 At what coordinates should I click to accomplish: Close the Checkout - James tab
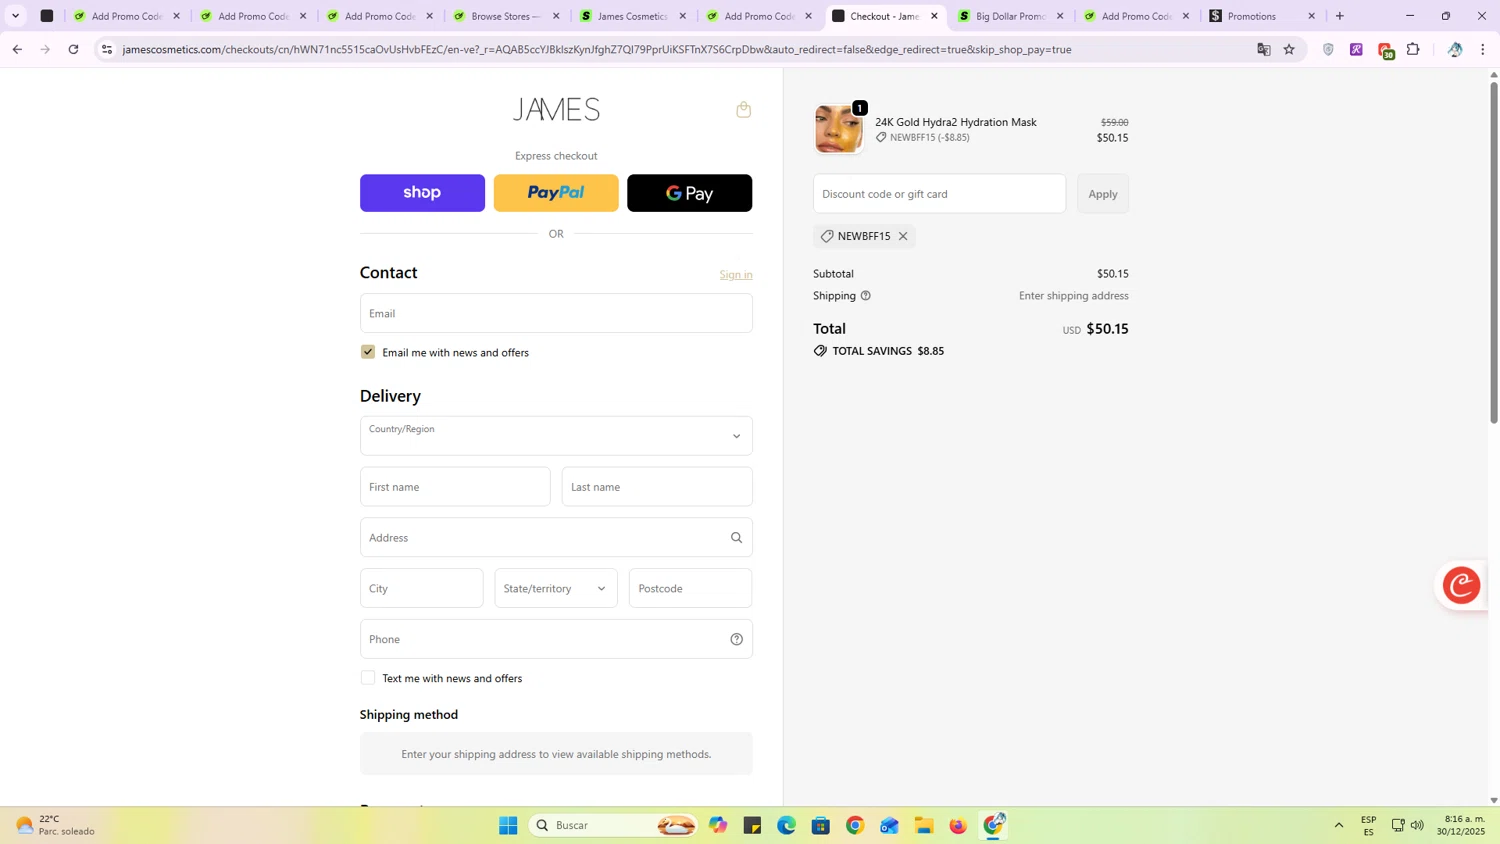[x=935, y=16]
